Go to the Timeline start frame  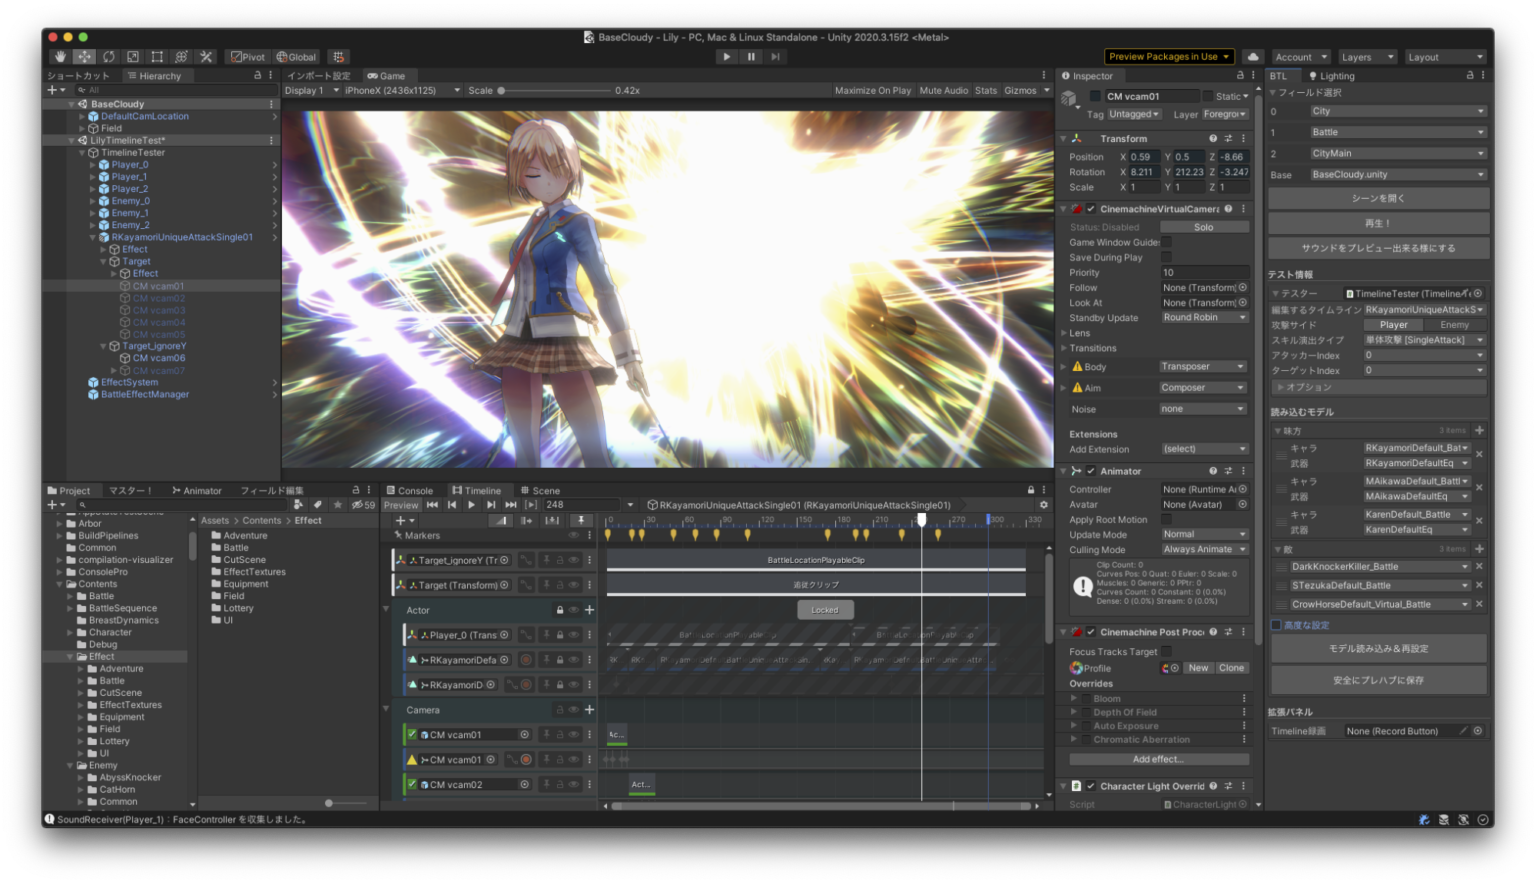[x=432, y=505]
